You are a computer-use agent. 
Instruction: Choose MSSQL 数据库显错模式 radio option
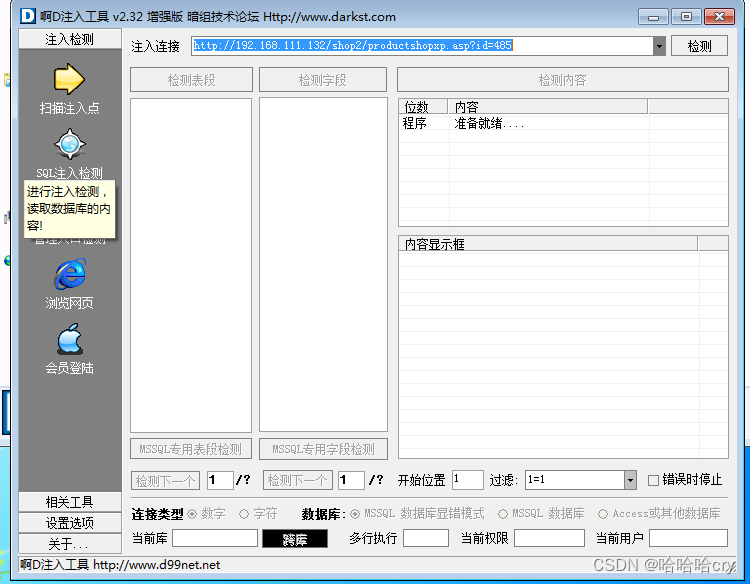tap(355, 514)
